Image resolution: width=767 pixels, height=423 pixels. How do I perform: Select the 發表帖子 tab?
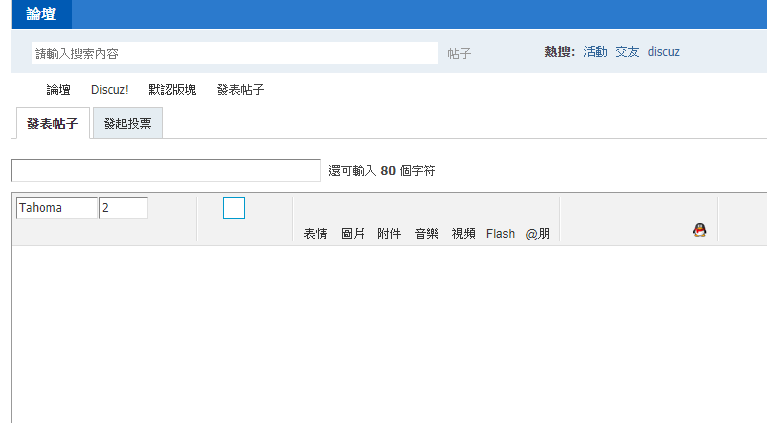(52, 124)
